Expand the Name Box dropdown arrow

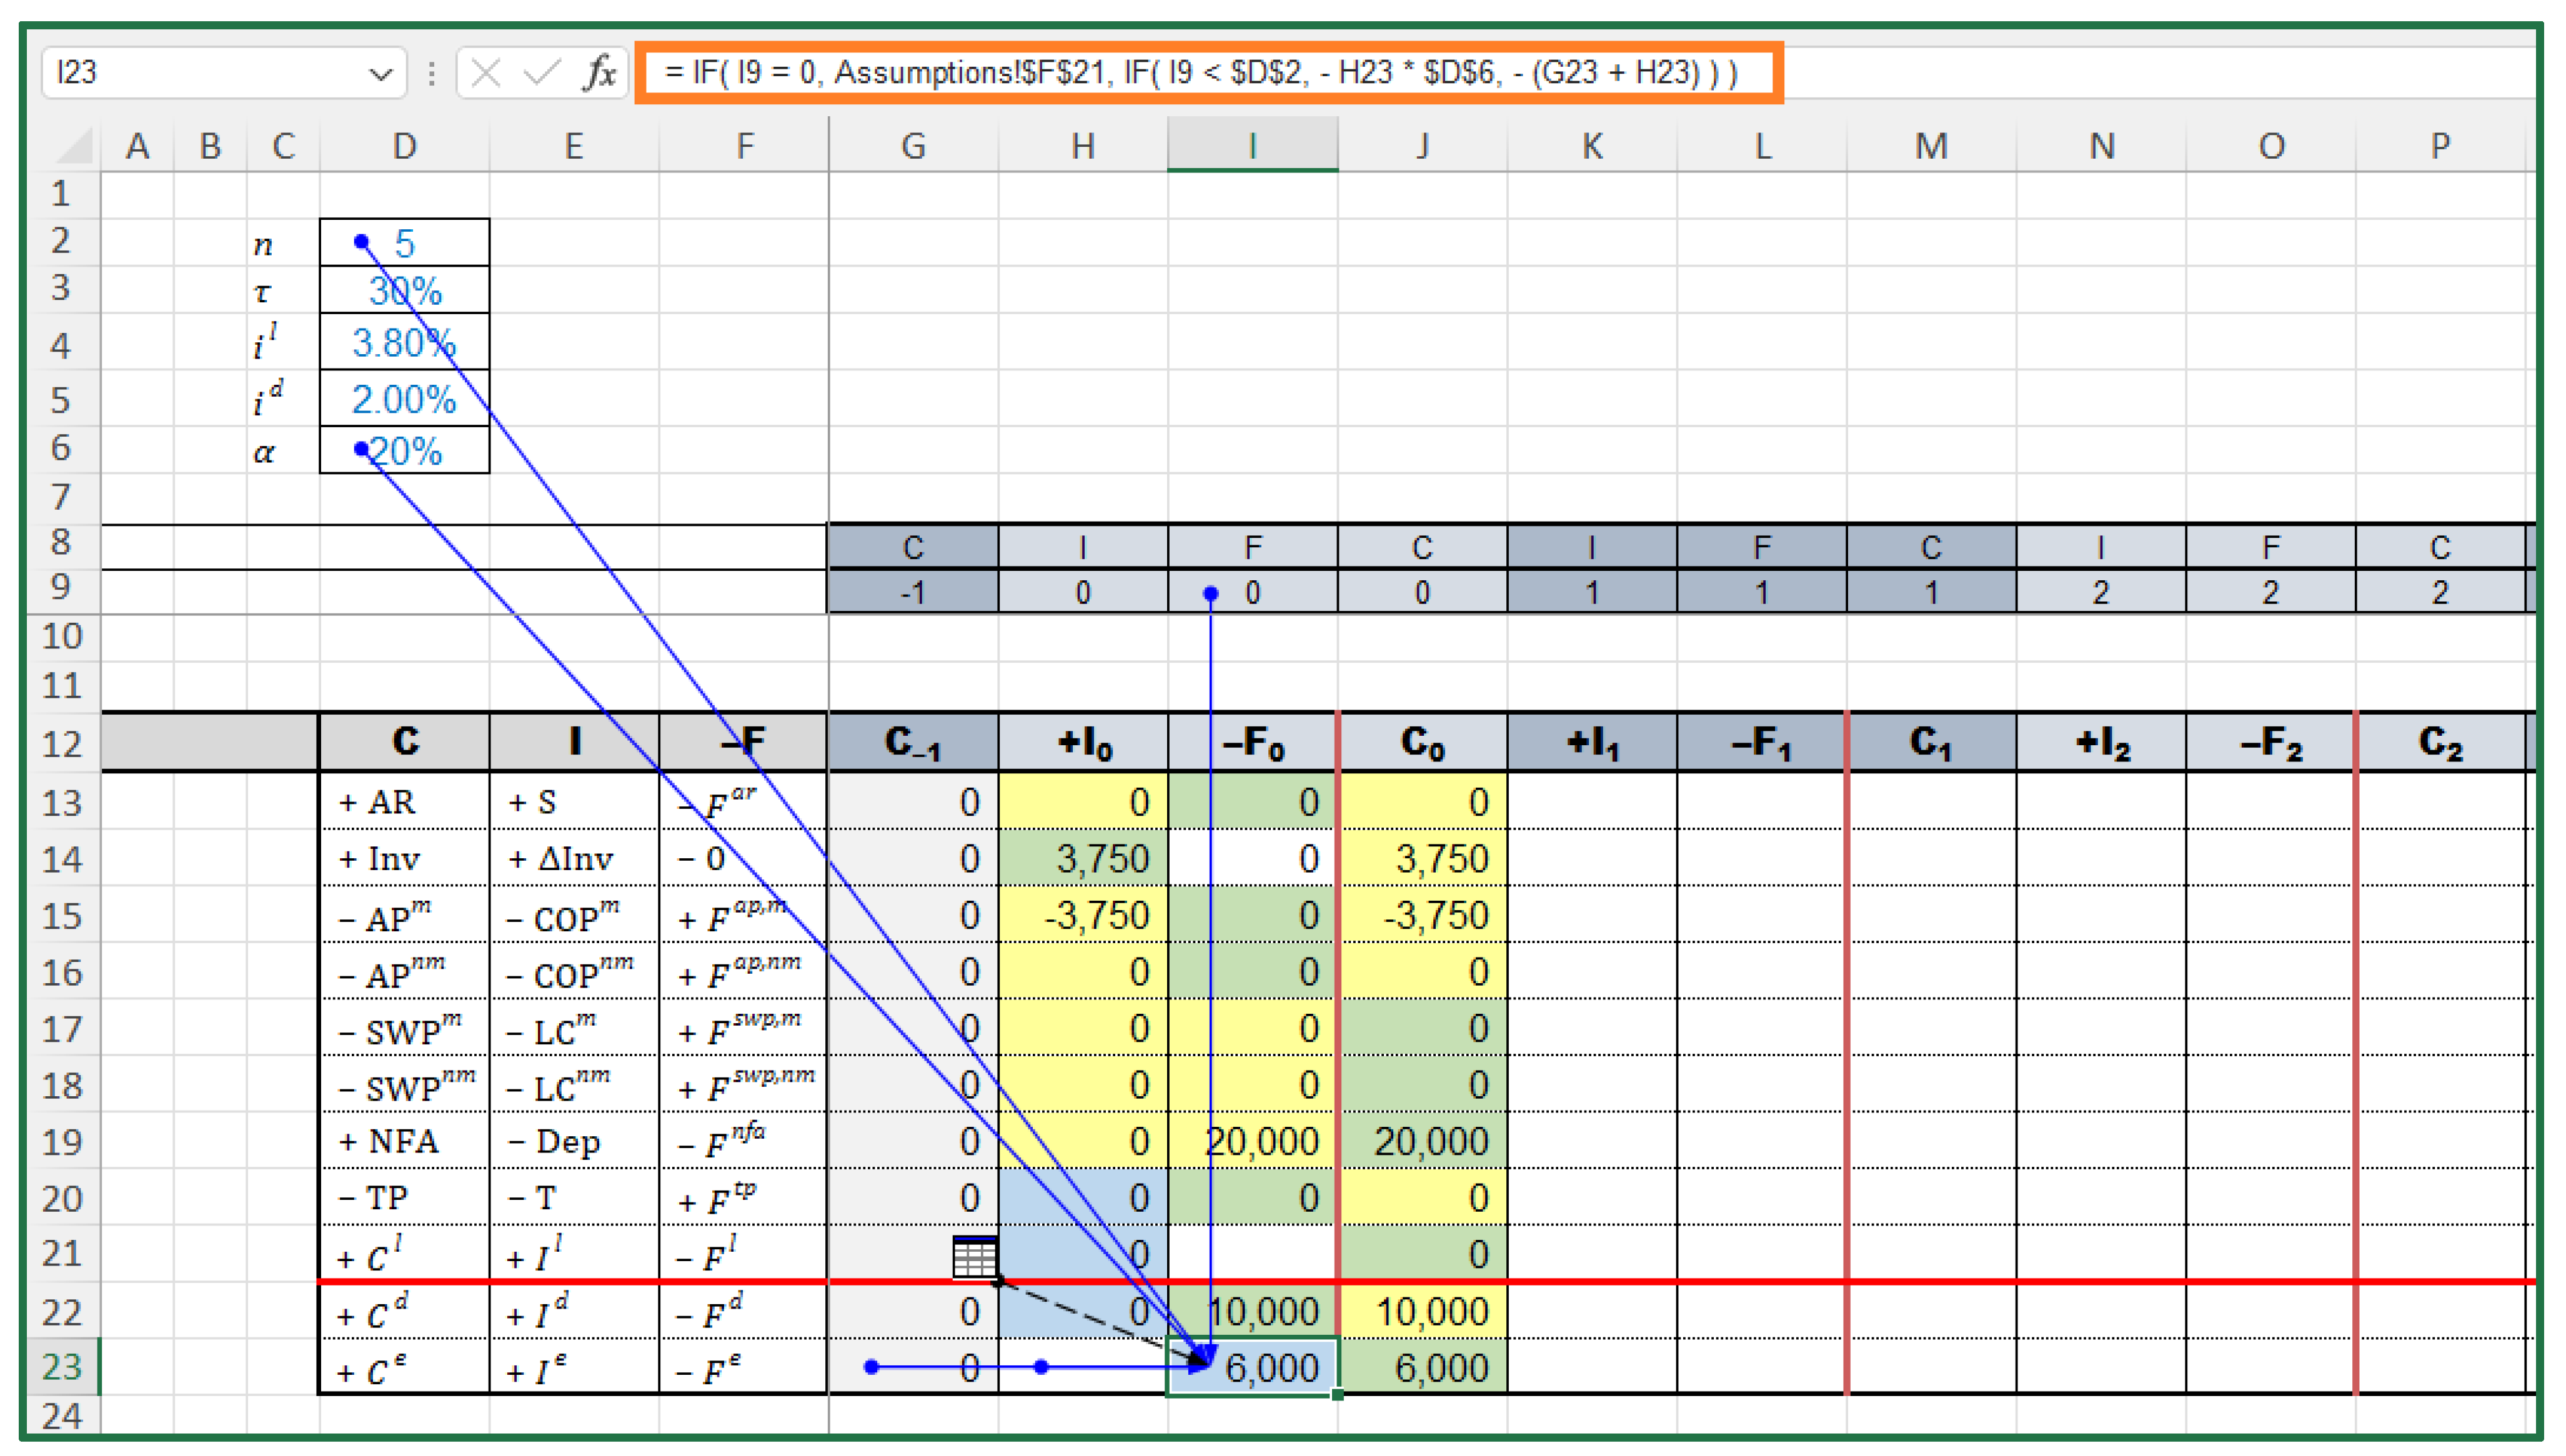380,74
